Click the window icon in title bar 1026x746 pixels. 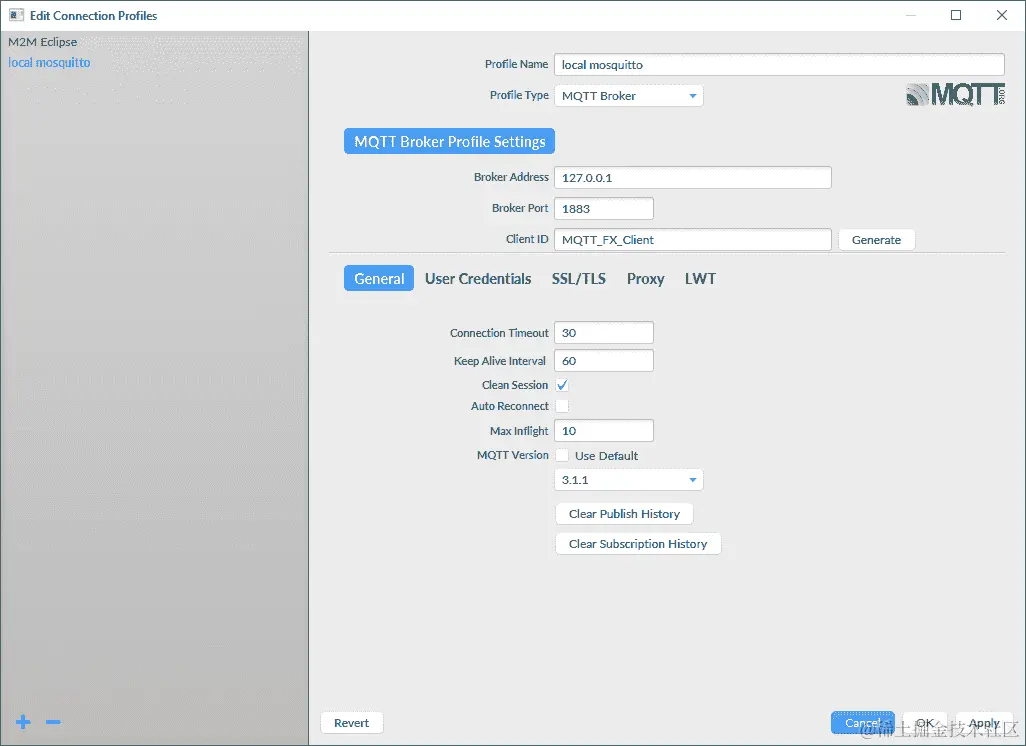(16, 15)
